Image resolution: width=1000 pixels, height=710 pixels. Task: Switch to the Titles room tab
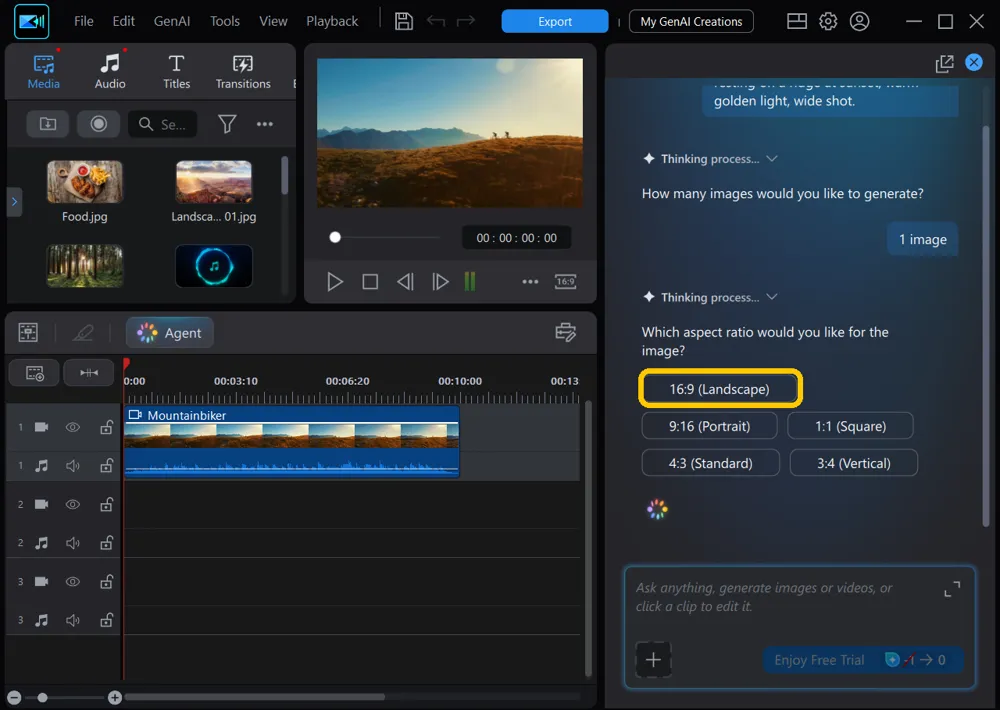(176, 71)
